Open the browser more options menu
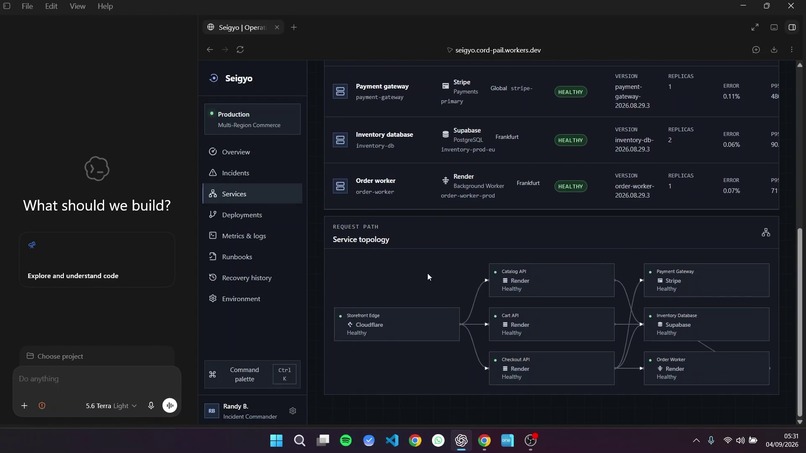Screen dimensions: 806x453 tap(792, 50)
